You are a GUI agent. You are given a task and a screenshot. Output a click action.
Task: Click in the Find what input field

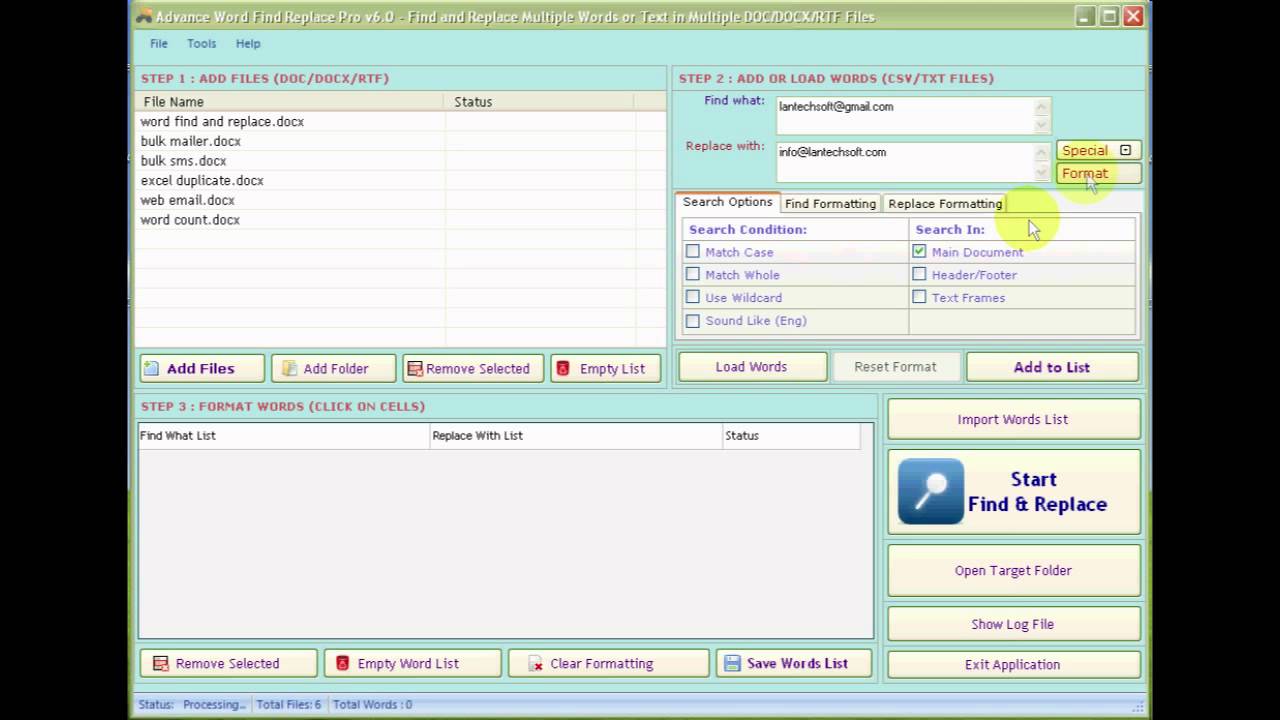(905, 115)
